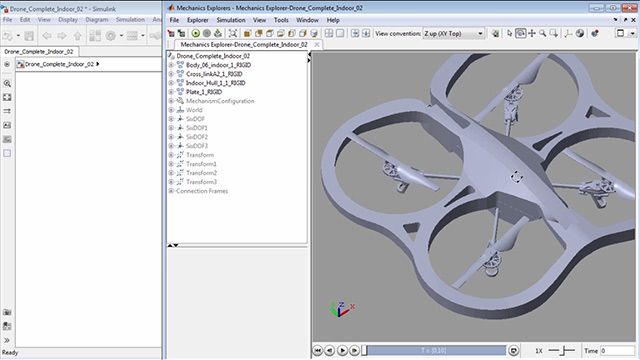640x360 pixels.
Task: Activate the Rotate view tool
Action: 520,33
